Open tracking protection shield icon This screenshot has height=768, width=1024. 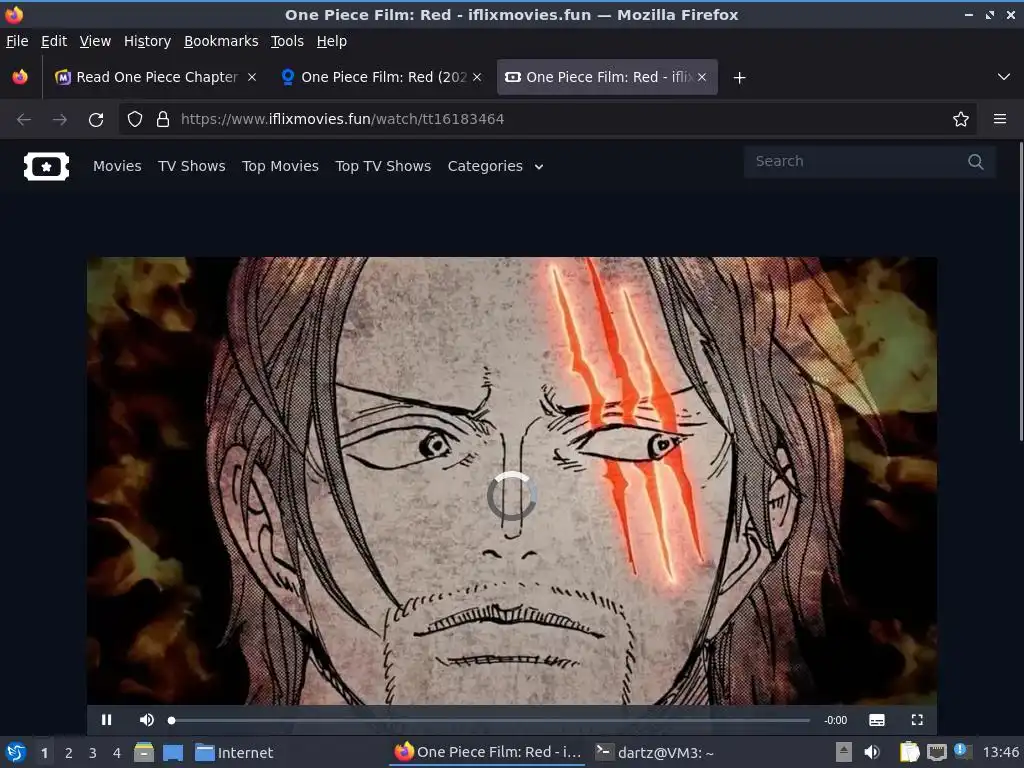coord(135,119)
